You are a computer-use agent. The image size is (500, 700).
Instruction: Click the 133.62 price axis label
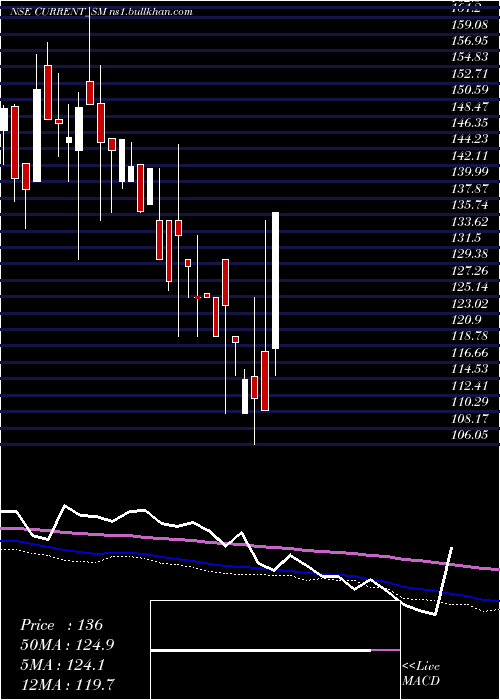470,221
